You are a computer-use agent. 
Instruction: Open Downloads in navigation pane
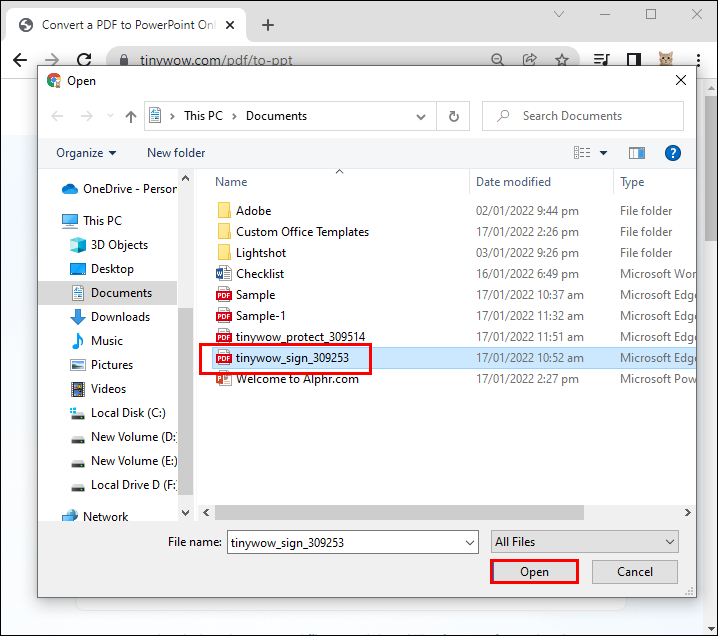(x=110, y=317)
